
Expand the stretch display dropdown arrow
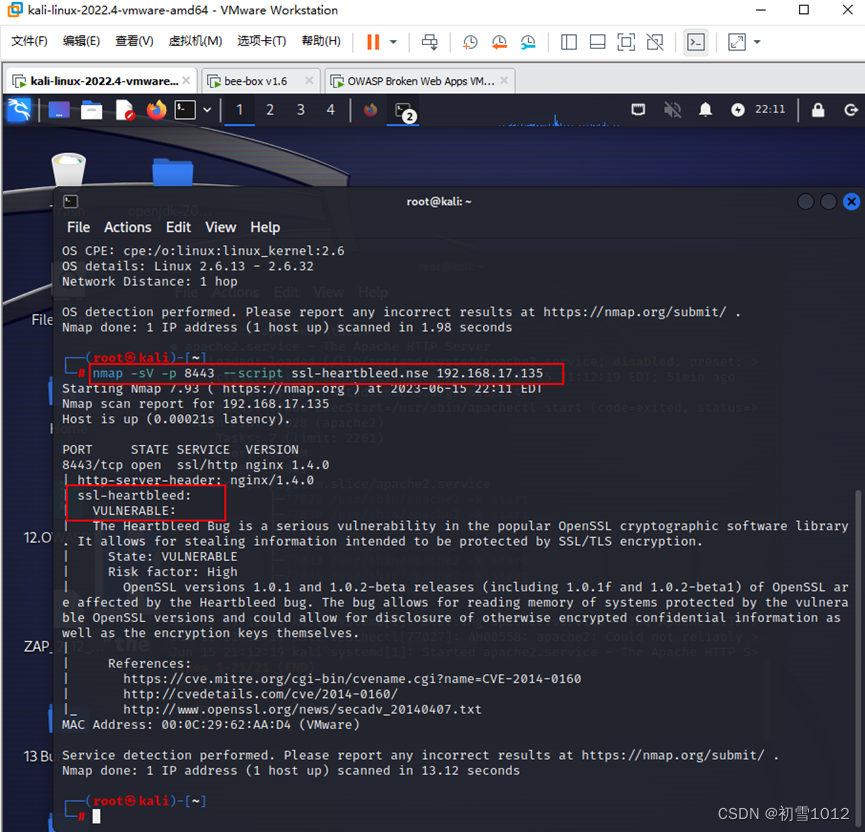point(757,42)
